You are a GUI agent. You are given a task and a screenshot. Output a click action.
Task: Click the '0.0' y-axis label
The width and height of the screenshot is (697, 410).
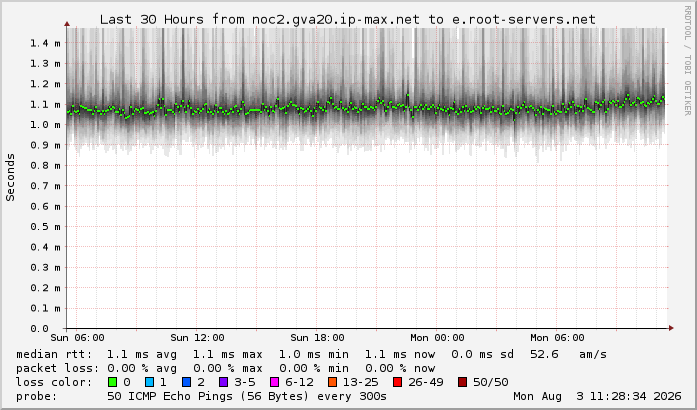tap(40, 329)
